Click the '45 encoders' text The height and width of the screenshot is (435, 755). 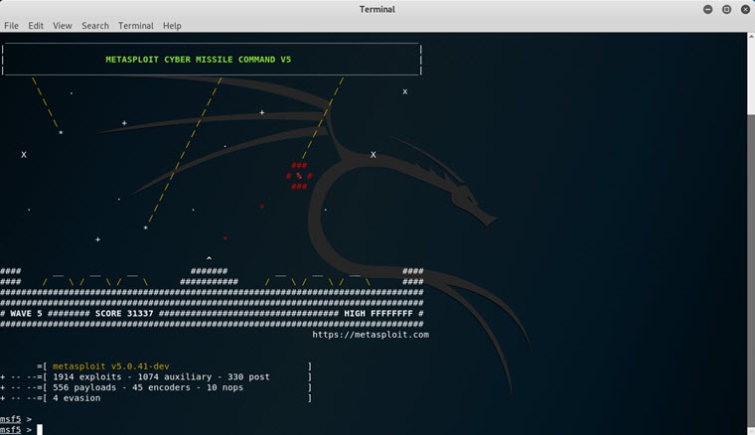[x=161, y=387]
